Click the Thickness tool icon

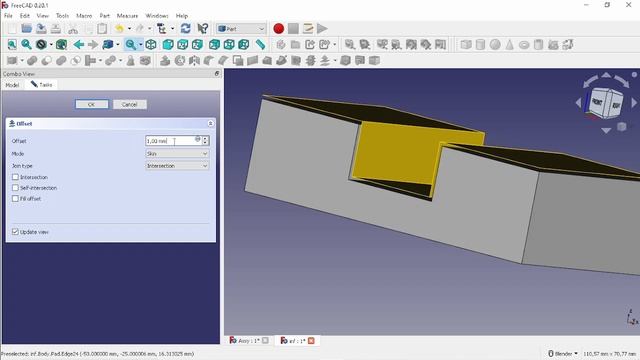pos(345,61)
